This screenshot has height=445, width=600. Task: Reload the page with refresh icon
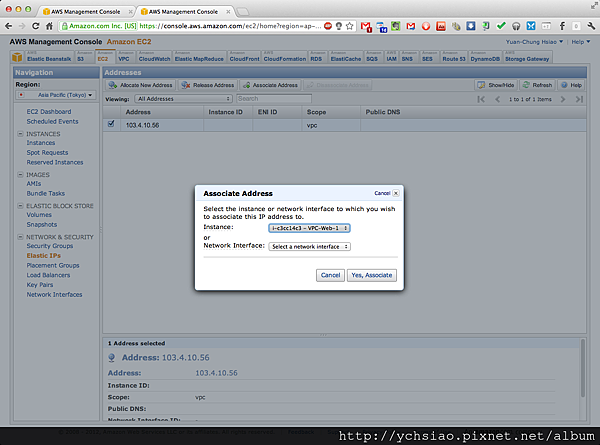click(36, 26)
